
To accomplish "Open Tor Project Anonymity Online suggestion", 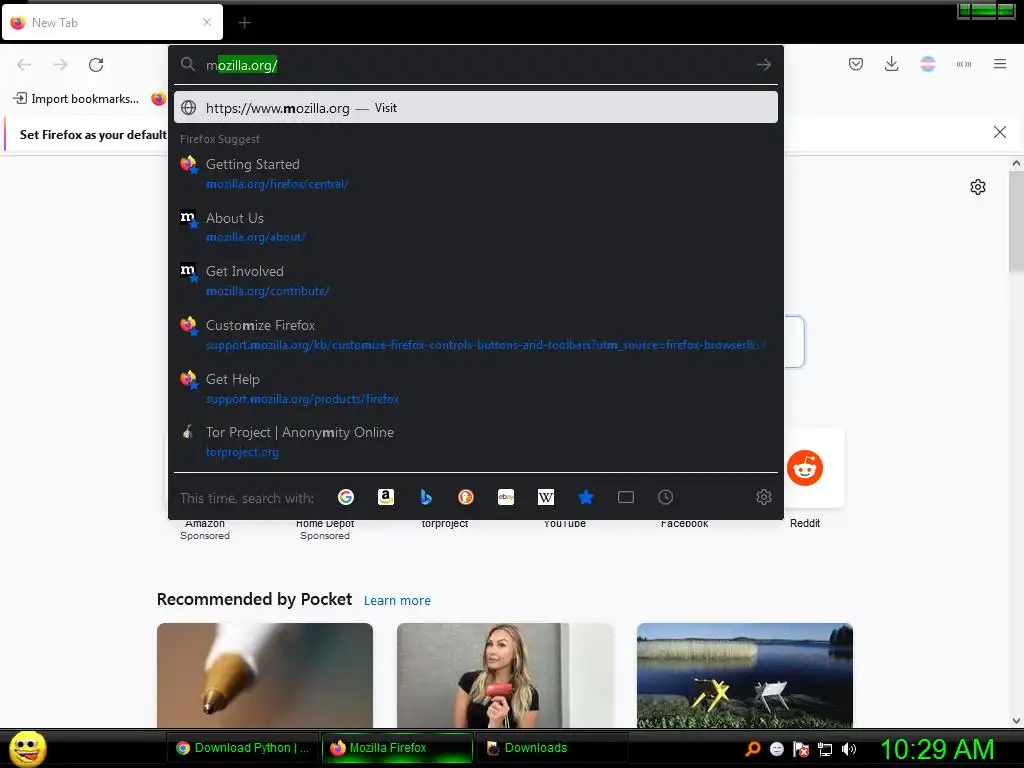I will (475, 442).
